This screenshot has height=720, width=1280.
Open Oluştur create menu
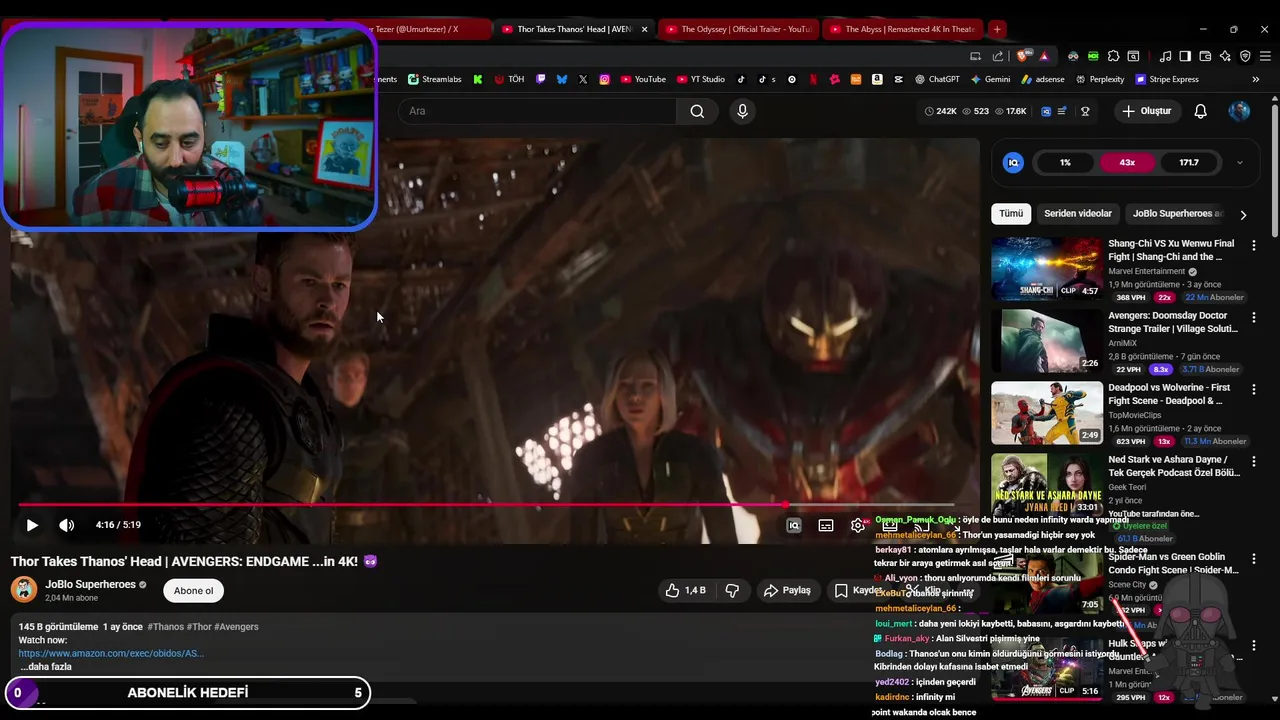click(1146, 111)
